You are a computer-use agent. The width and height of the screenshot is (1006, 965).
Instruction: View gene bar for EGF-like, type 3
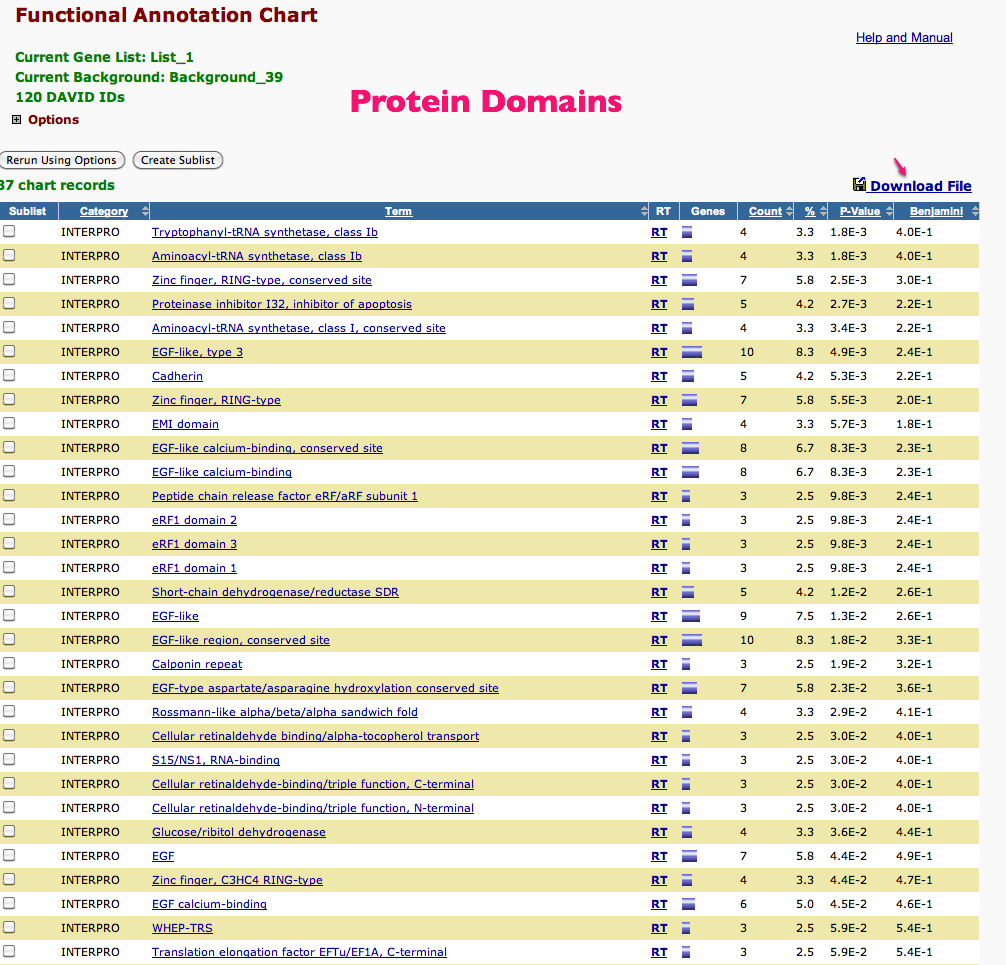pyautogui.click(x=692, y=352)
